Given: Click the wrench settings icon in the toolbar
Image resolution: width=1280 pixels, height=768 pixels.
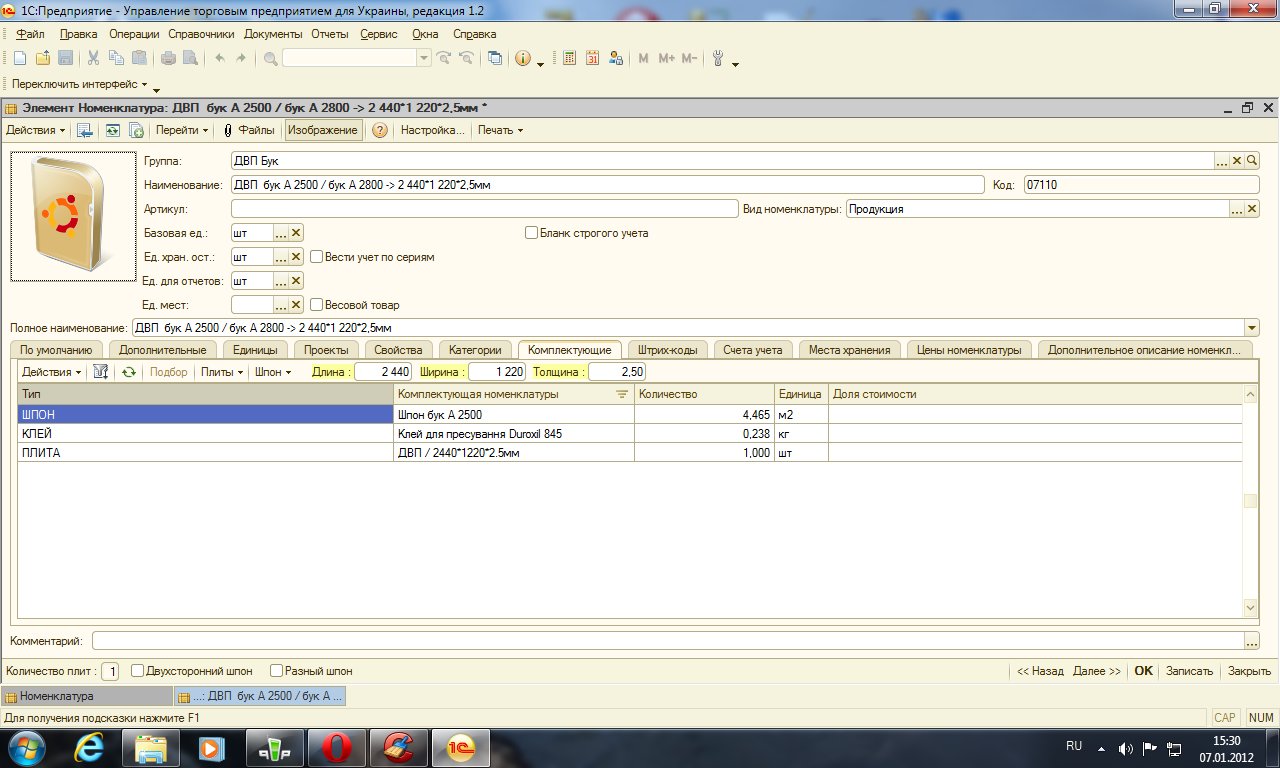Looking at the screenshot, I should click(x=717, y=58).
